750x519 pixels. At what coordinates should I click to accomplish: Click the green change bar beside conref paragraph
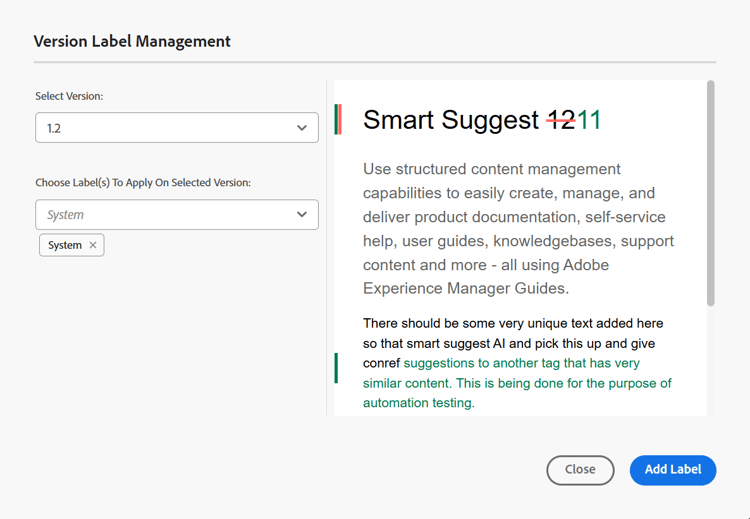coord(336,368)
